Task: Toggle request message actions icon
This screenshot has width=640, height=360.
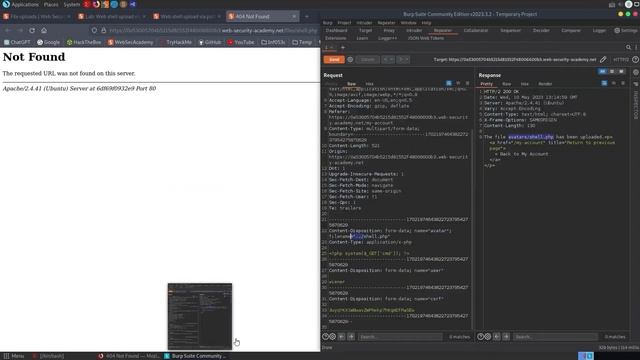Action: pos(449,83)
